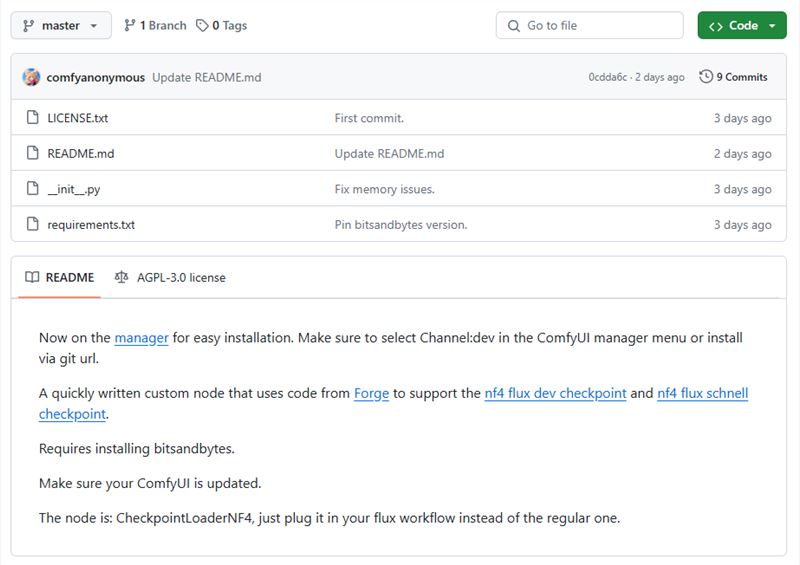Click the book icon on README tab
This screenshot has width=800, height=565.
pyautogui.click(x=32, y=277)
